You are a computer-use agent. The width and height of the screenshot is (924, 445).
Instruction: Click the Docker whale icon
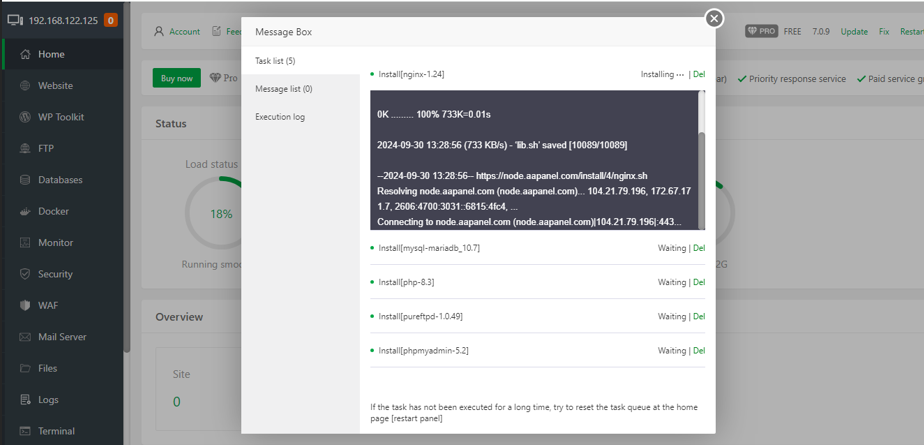coord(25,211)
